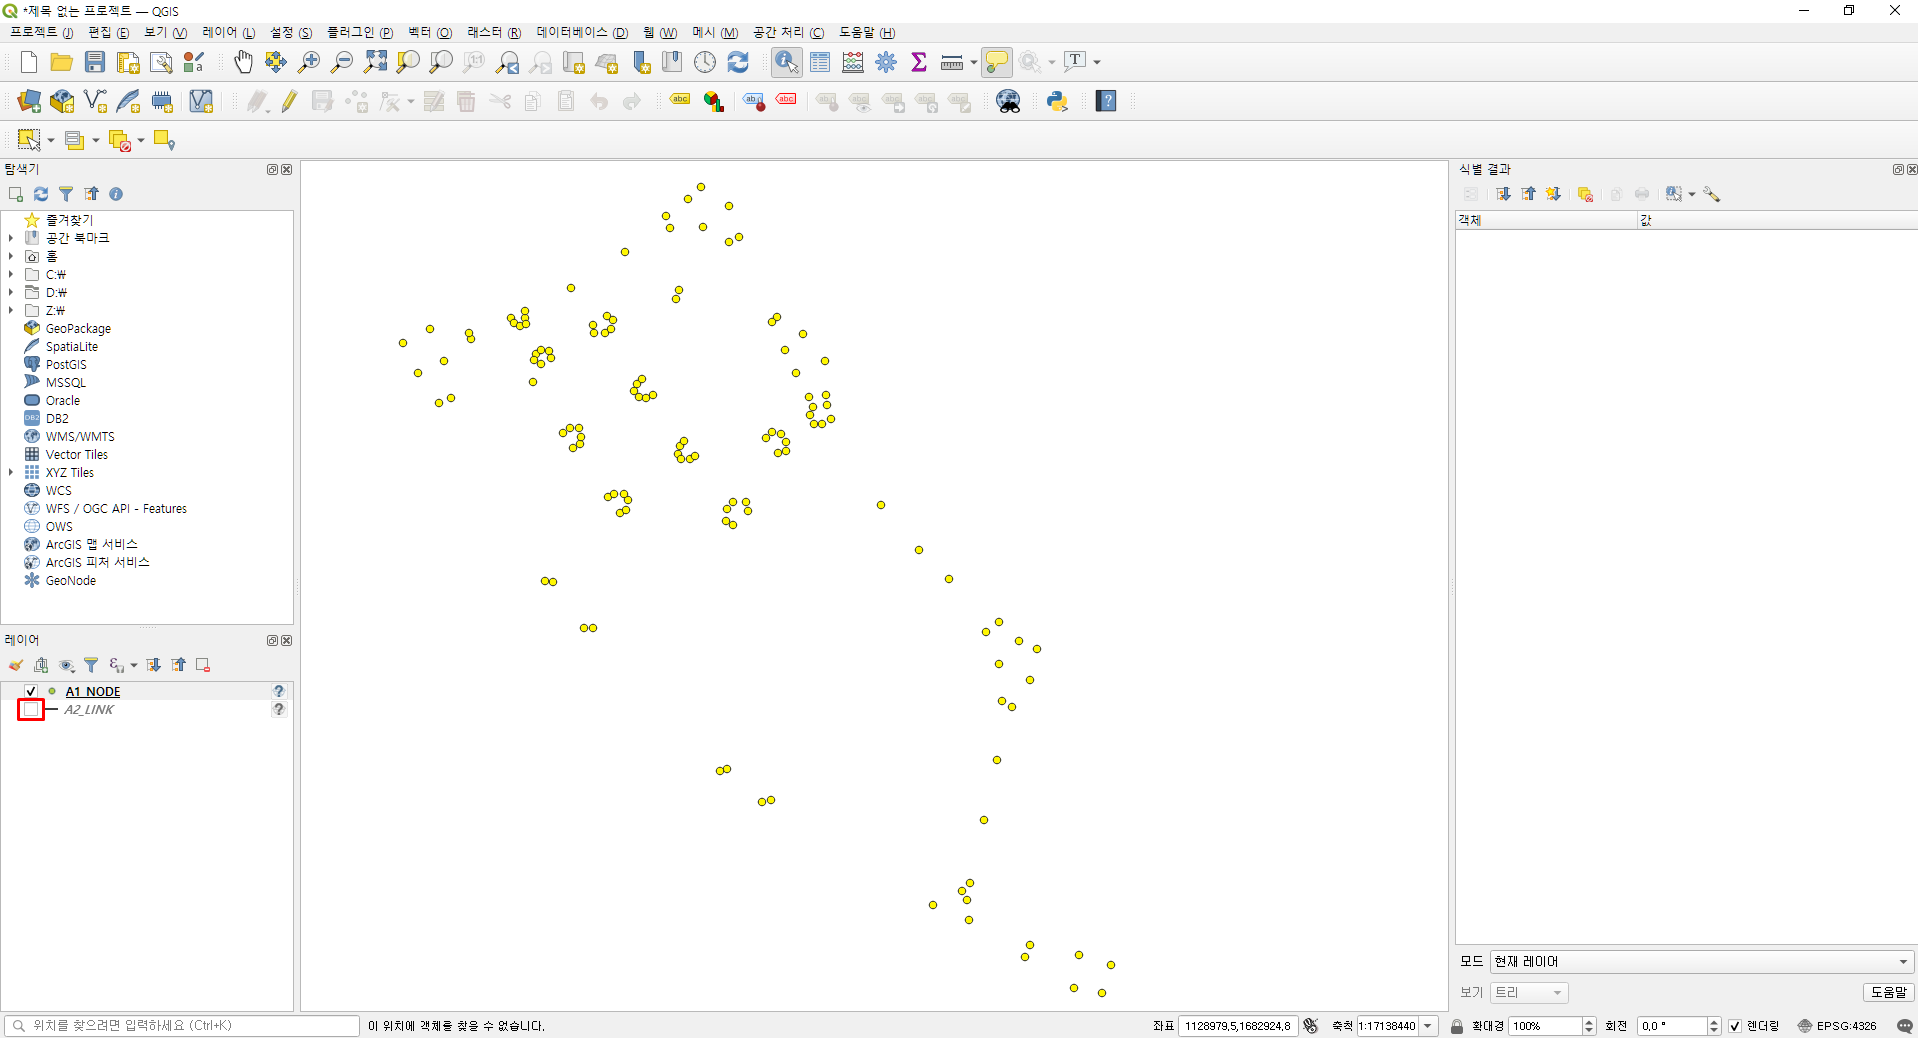
Task: Select GeoPackage in the browser
Action: tap(78, 328)
